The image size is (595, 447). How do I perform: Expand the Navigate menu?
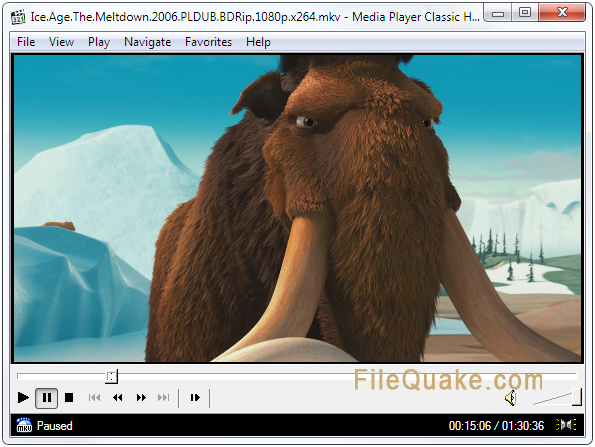click(148, 42)
